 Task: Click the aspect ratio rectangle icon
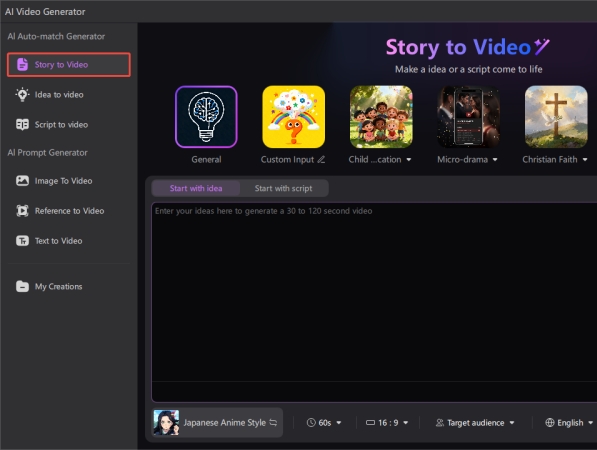(370, 423)
